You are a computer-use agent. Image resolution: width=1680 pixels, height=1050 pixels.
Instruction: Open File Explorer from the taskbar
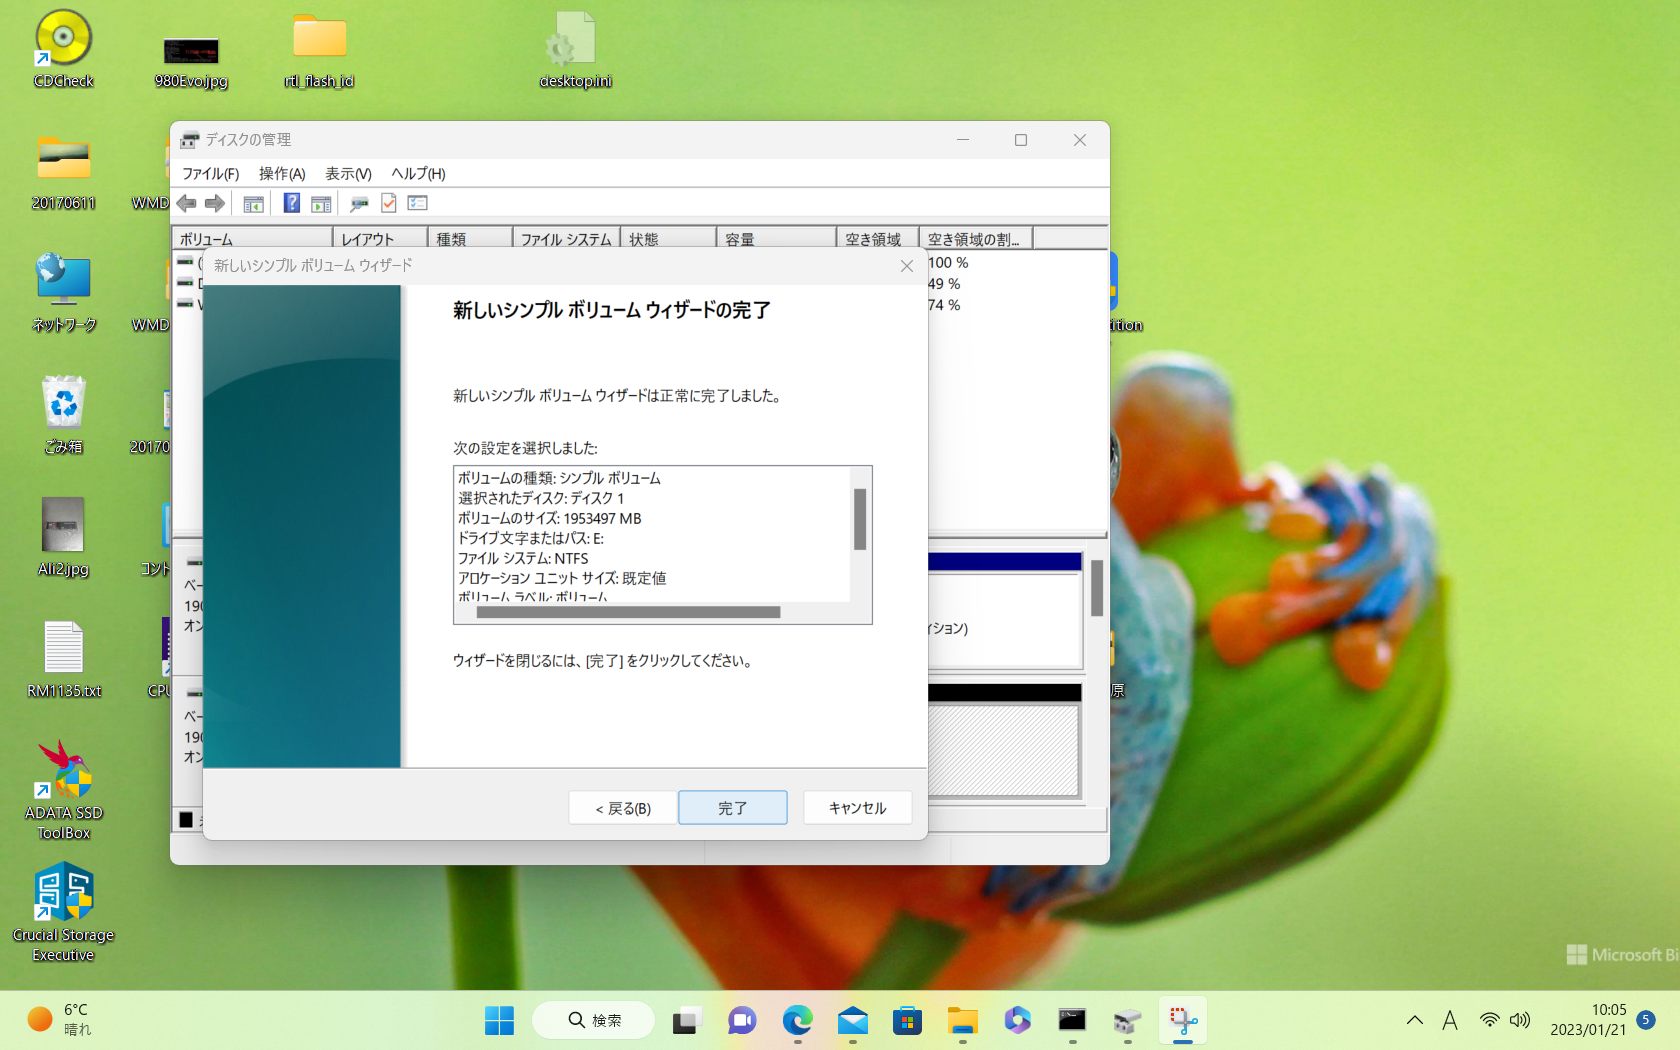[962, 1021]
